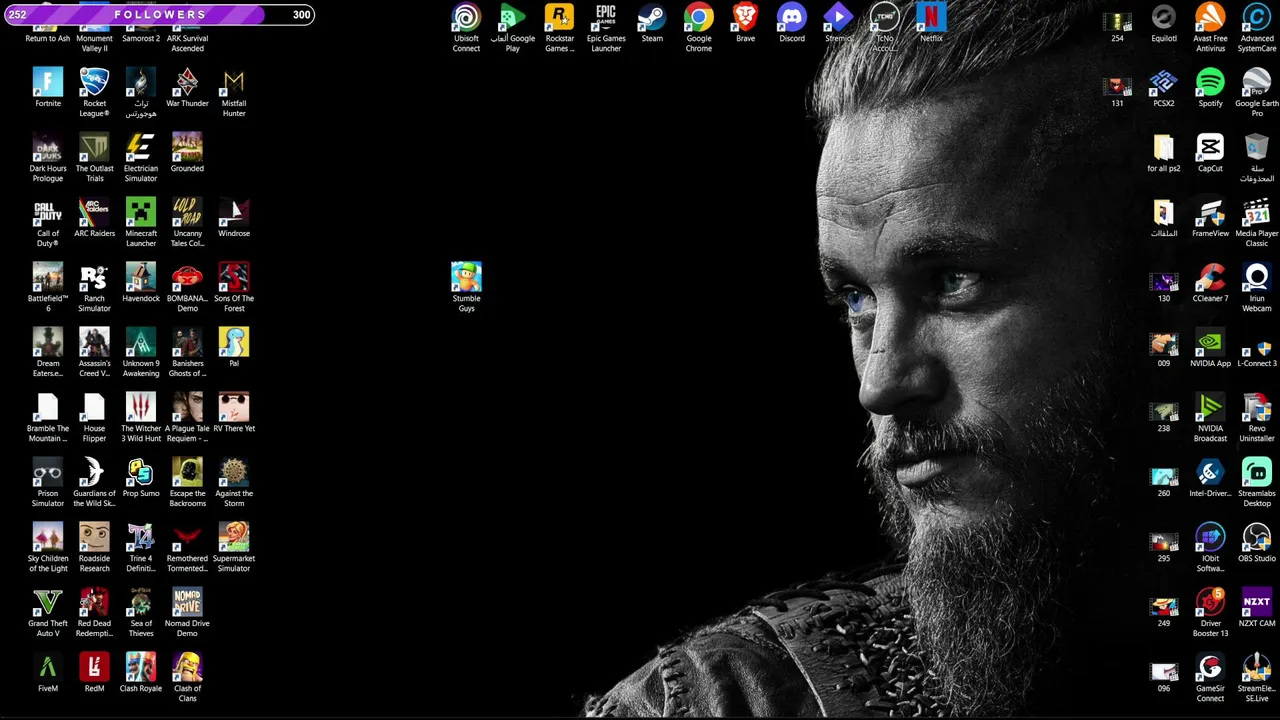
Task: Select the Prison Simulator icon
Action: pos(48,472)
